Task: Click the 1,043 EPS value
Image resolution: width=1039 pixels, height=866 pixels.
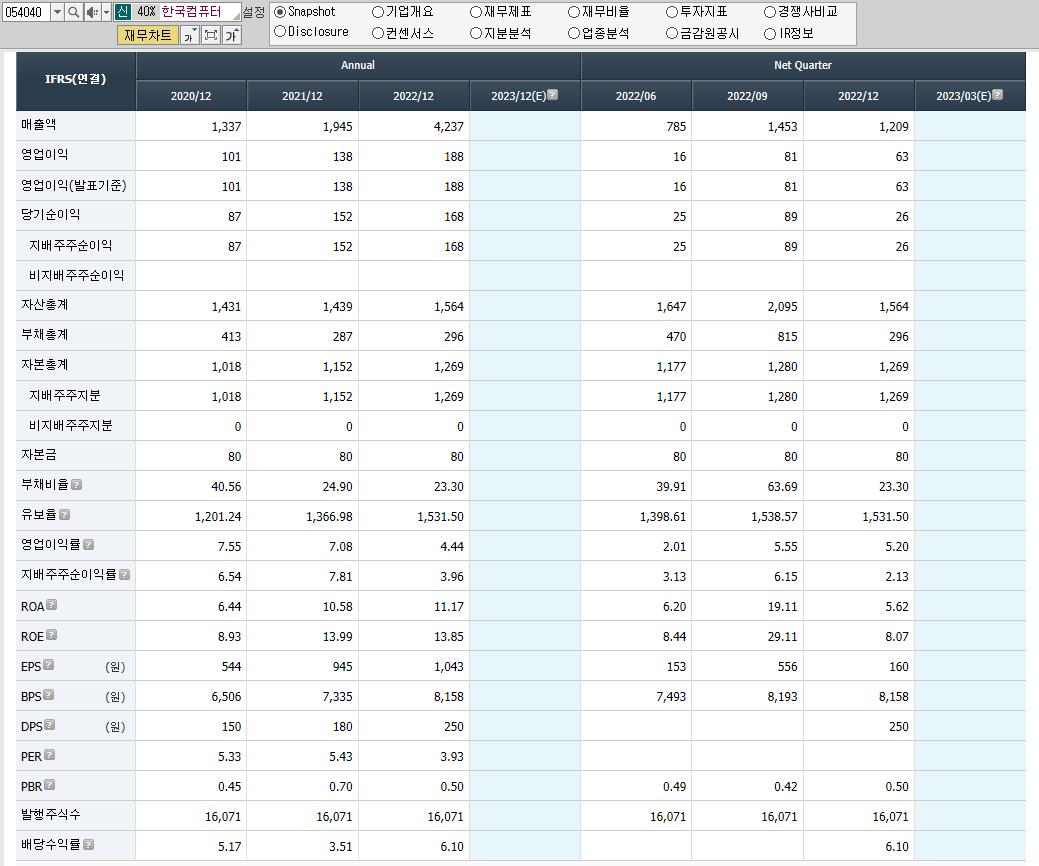Action: click(x=449, y=667)
